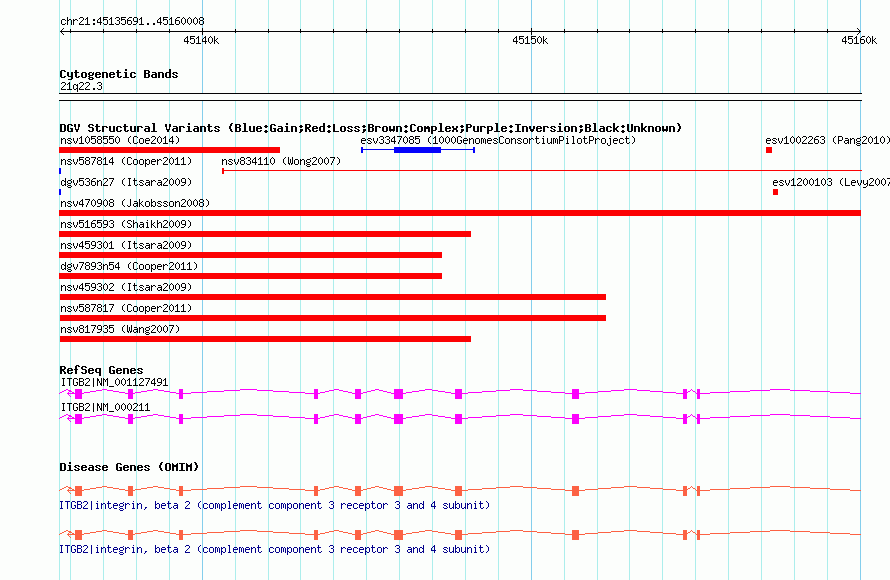Click the 45160k ruler tick label
This screenshot has height=580, width=890.
point(859,40)
